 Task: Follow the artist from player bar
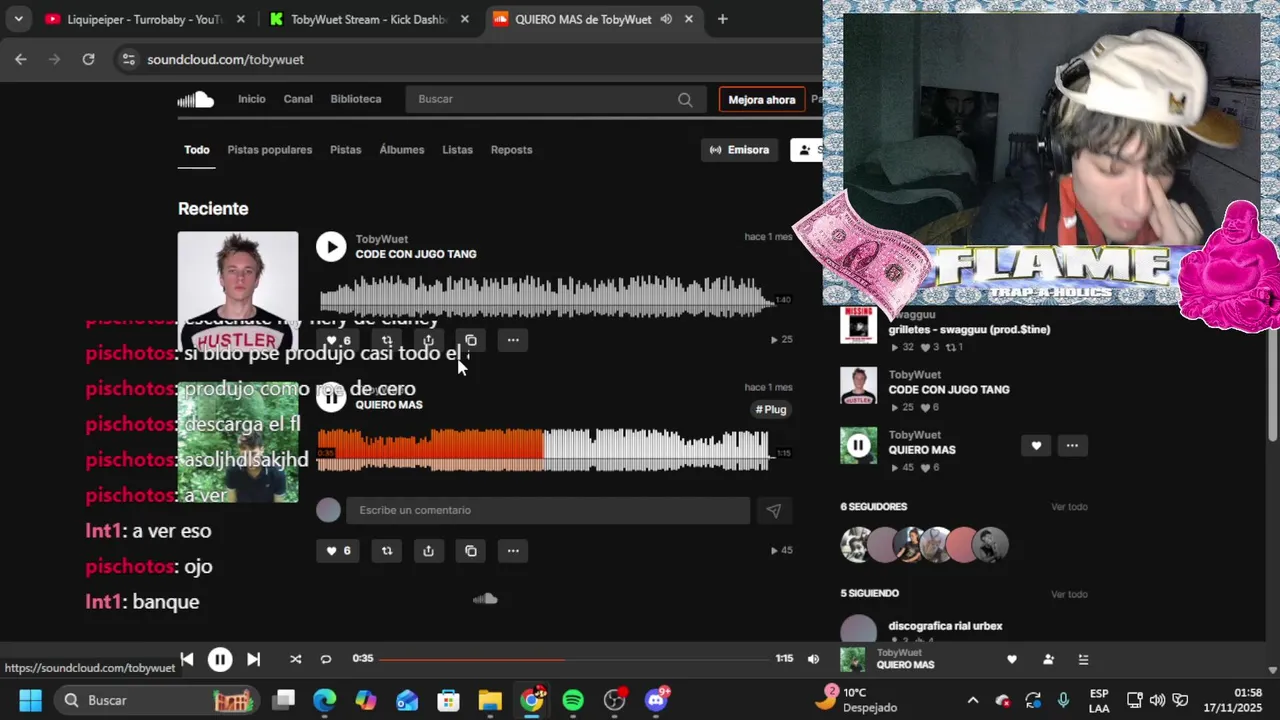(x=1048, y=659)
